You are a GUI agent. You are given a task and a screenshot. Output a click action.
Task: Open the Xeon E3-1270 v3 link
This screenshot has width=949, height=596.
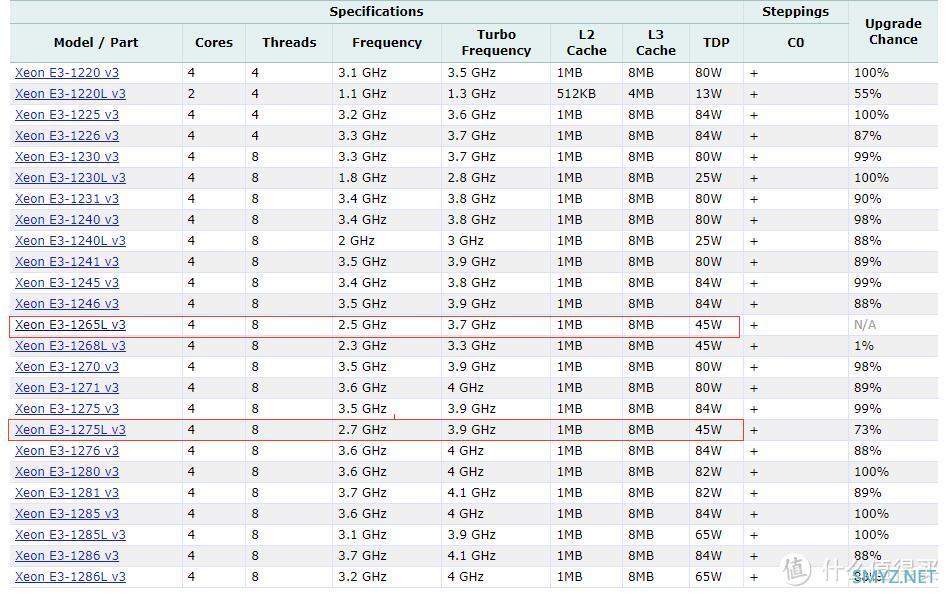[67, 366]
